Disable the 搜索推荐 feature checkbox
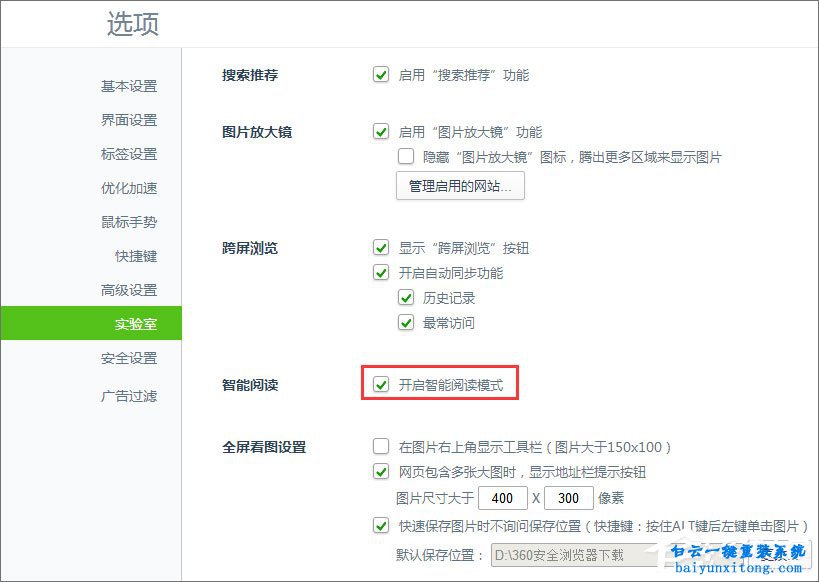 pos(381,75)
